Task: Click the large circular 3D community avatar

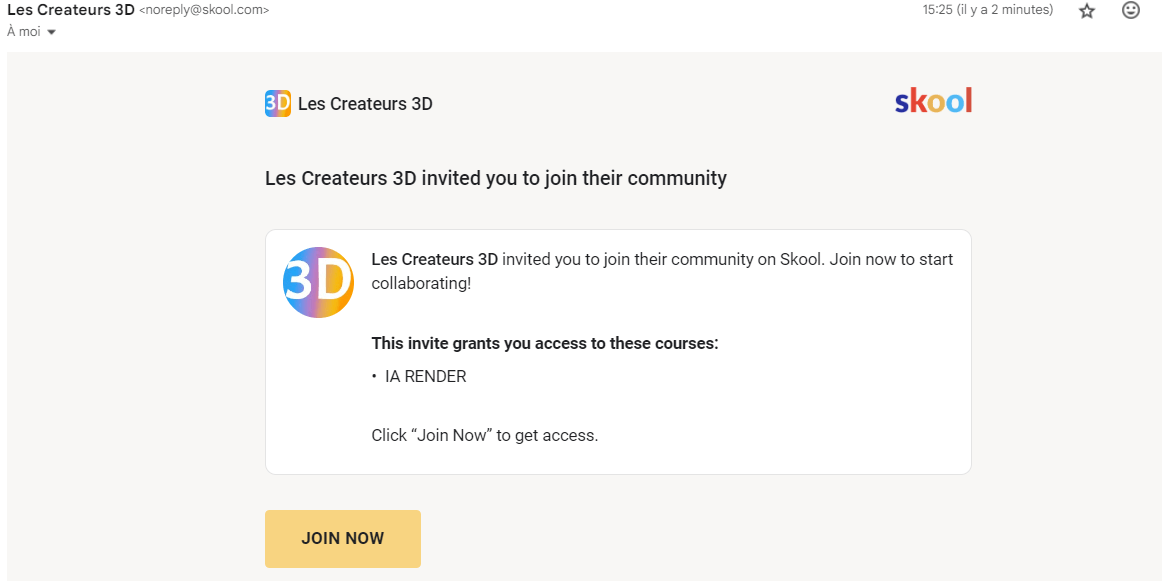Action: pyautogui.click(x=319, y=282)
